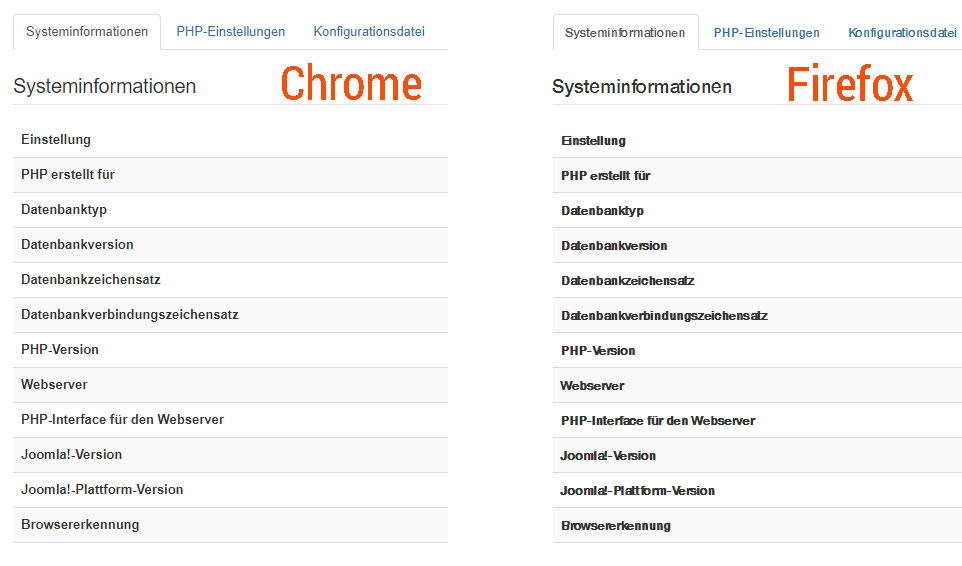Select Systeminformationen tab in Firefox panel
The height and width of the screenshot is (566, 962).
[x=625, y=33]
